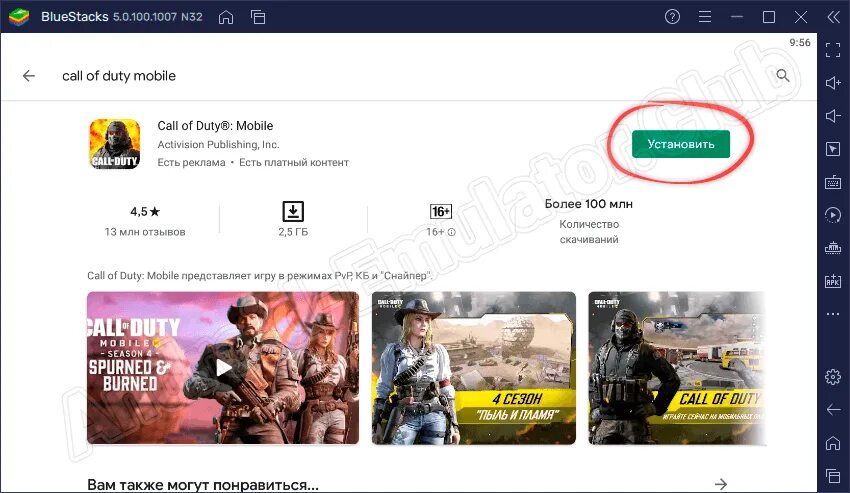The height and width of the screenshot is (493, 850).
Task: Open recent apps icon in sidebar
Action: click(833, 476)
